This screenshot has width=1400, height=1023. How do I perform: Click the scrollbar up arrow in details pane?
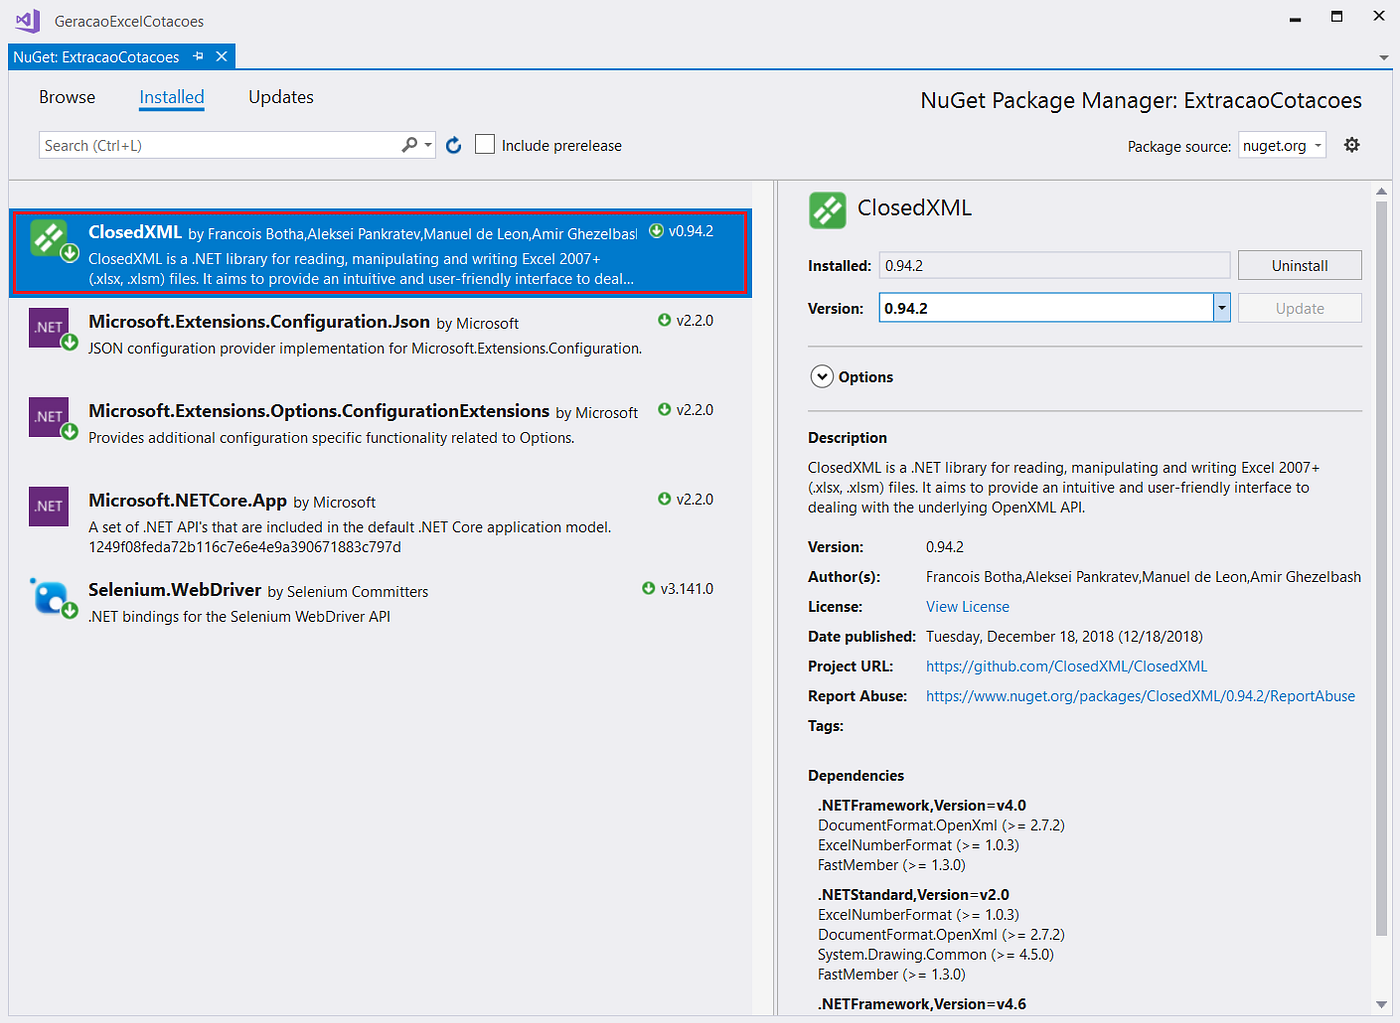(1382, 190)
